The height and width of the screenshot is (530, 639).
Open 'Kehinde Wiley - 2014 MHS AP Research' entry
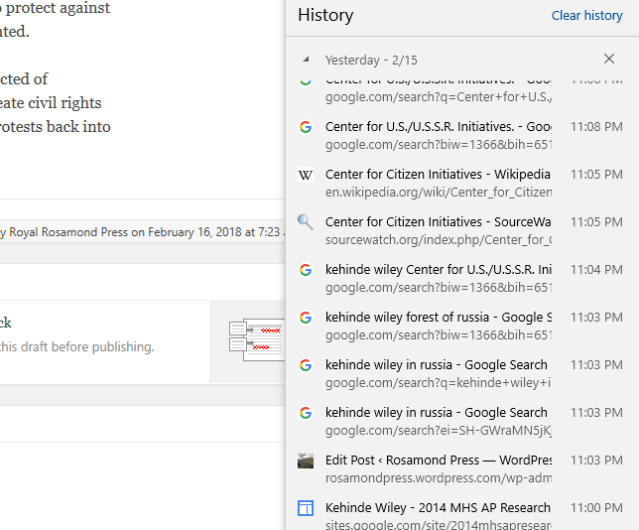coord(438,507)
